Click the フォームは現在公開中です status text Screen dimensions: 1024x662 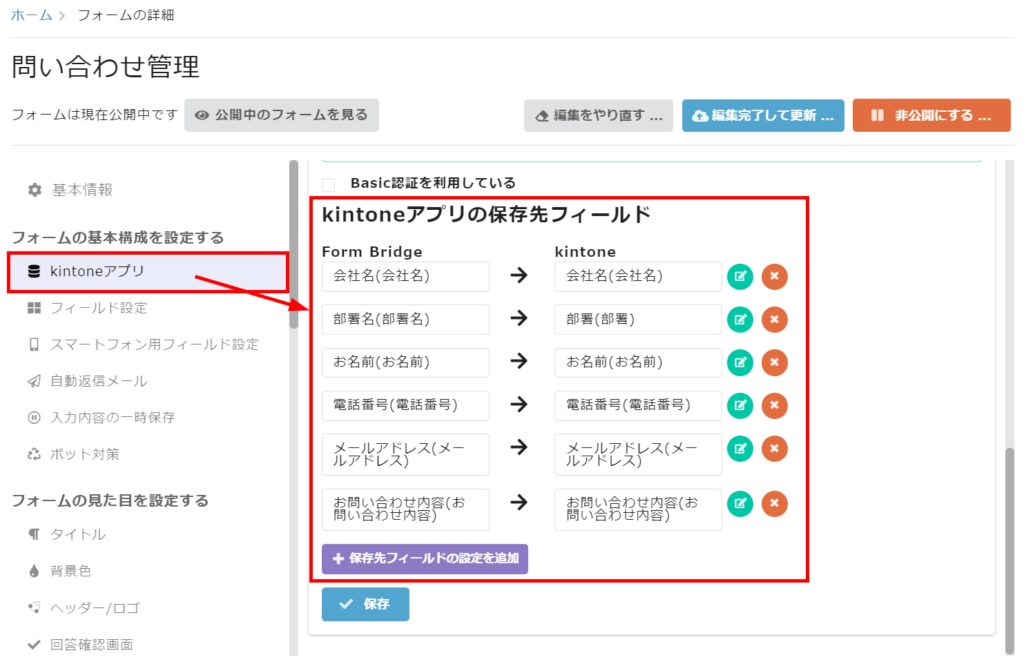coord(95,115)
